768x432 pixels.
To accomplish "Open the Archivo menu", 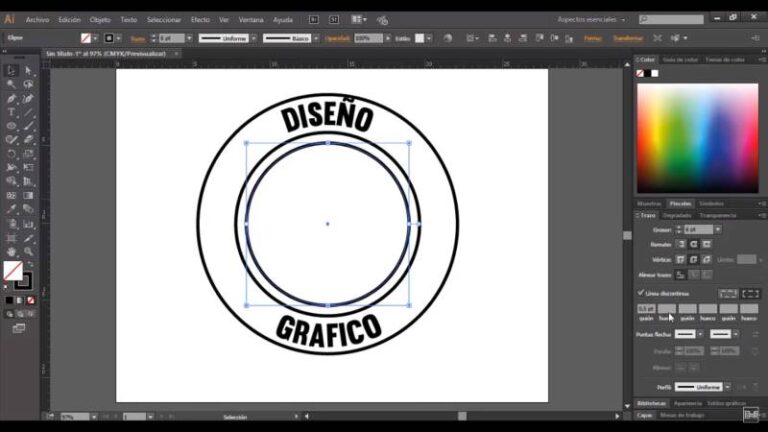I will point(37,20).
